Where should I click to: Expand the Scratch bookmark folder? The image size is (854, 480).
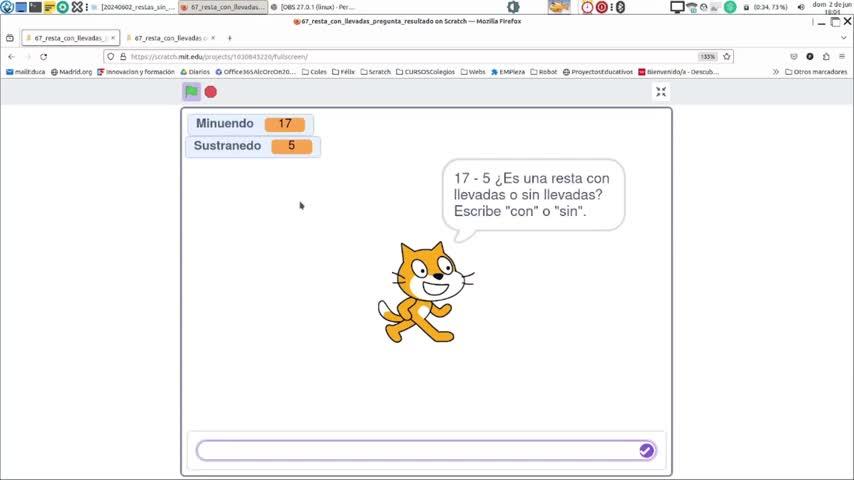pos(375,72)
